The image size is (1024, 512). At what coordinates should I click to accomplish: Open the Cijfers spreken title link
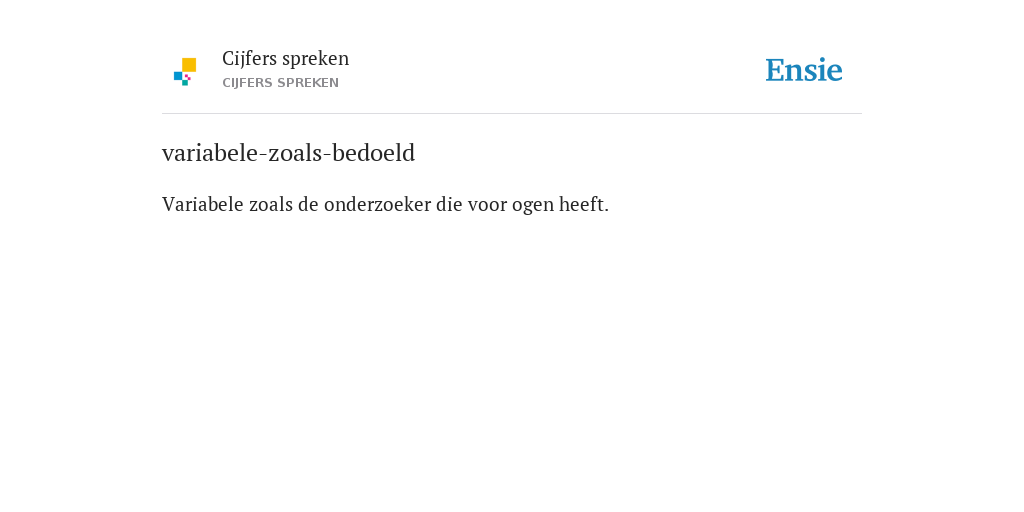285,59
